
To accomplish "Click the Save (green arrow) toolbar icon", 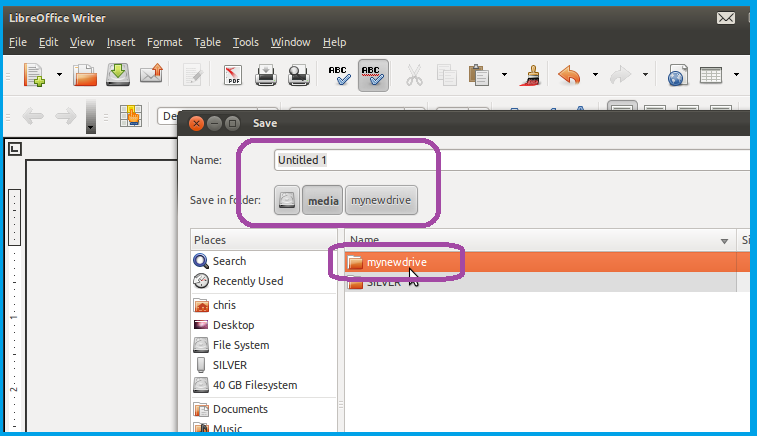I will pyautogui.click(x=118, y=75).
